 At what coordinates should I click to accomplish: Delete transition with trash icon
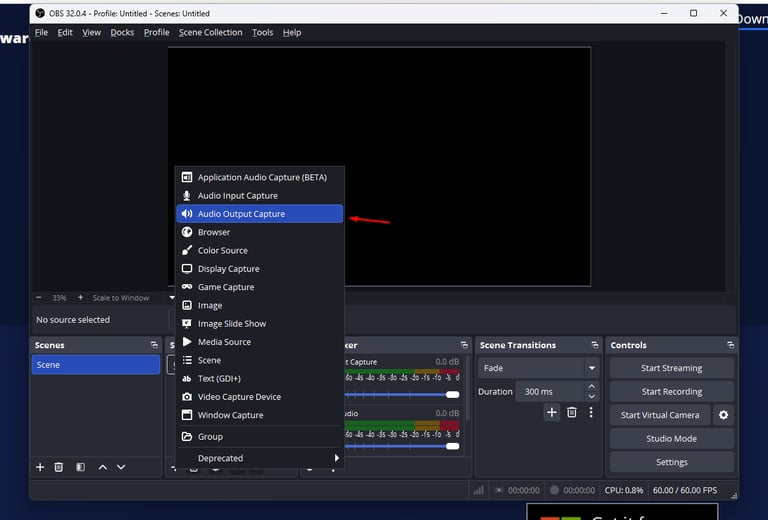pyautogui.click(x=572, y=412)
